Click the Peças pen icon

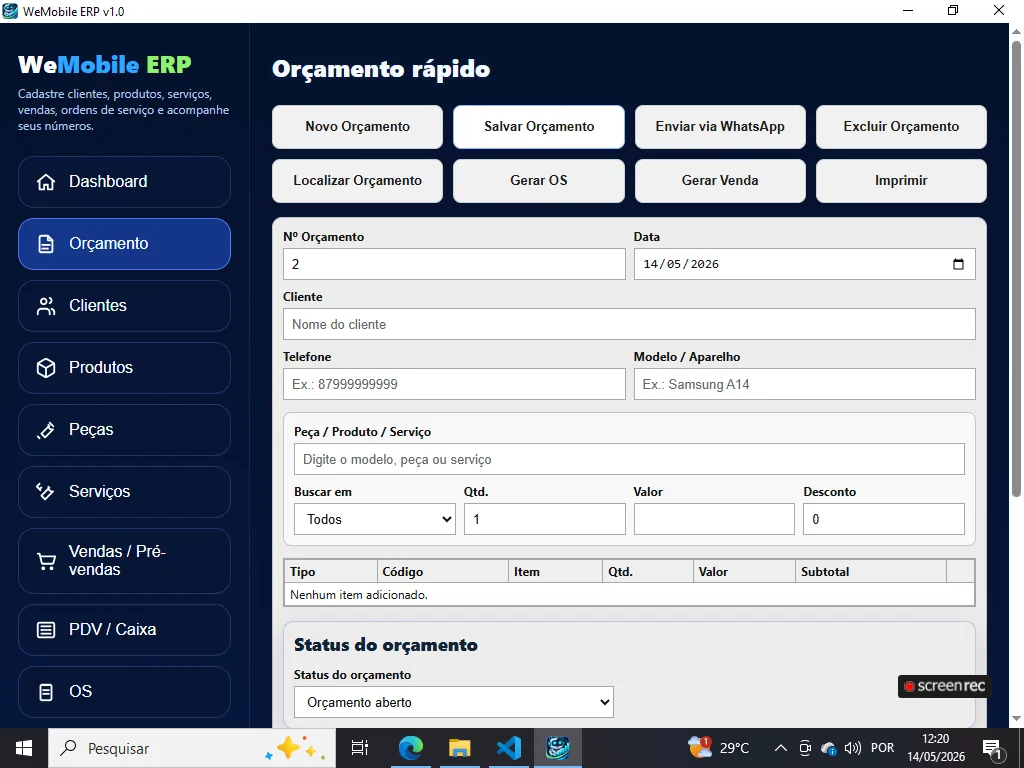click(46, 430)
